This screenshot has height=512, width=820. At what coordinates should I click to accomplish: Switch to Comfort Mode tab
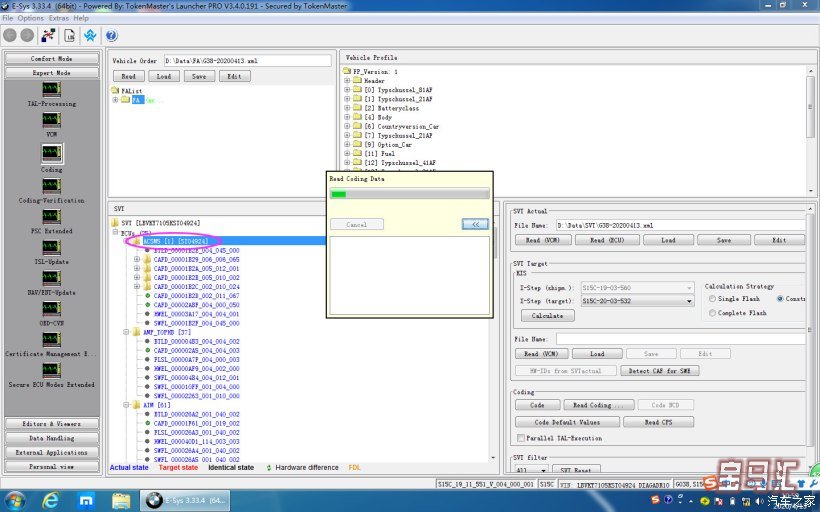click(x=51, y=59)
